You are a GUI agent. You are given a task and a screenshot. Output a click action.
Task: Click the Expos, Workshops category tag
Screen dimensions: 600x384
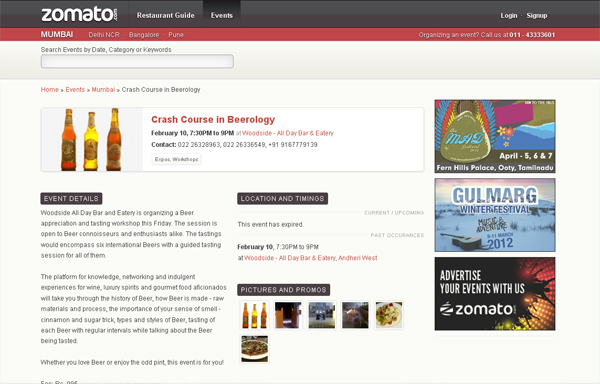click(x=176, y=159)
